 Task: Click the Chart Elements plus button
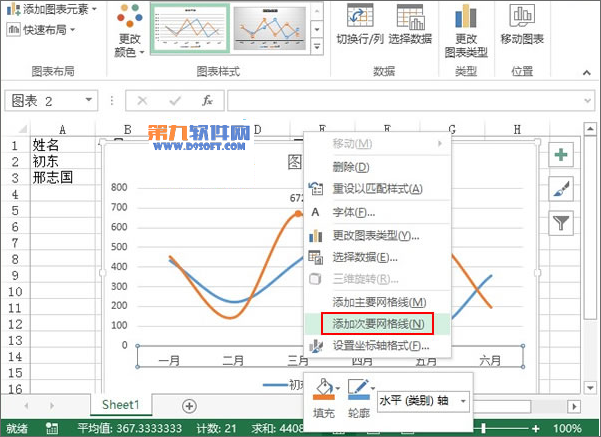[x=561, y=154]
